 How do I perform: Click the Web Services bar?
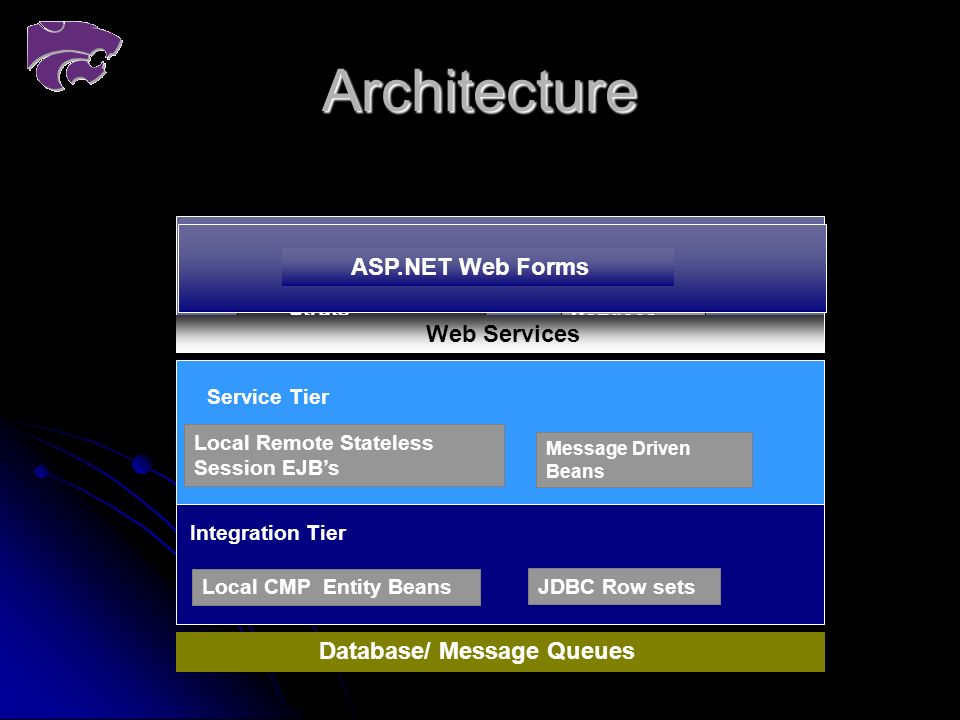point(500,334)
